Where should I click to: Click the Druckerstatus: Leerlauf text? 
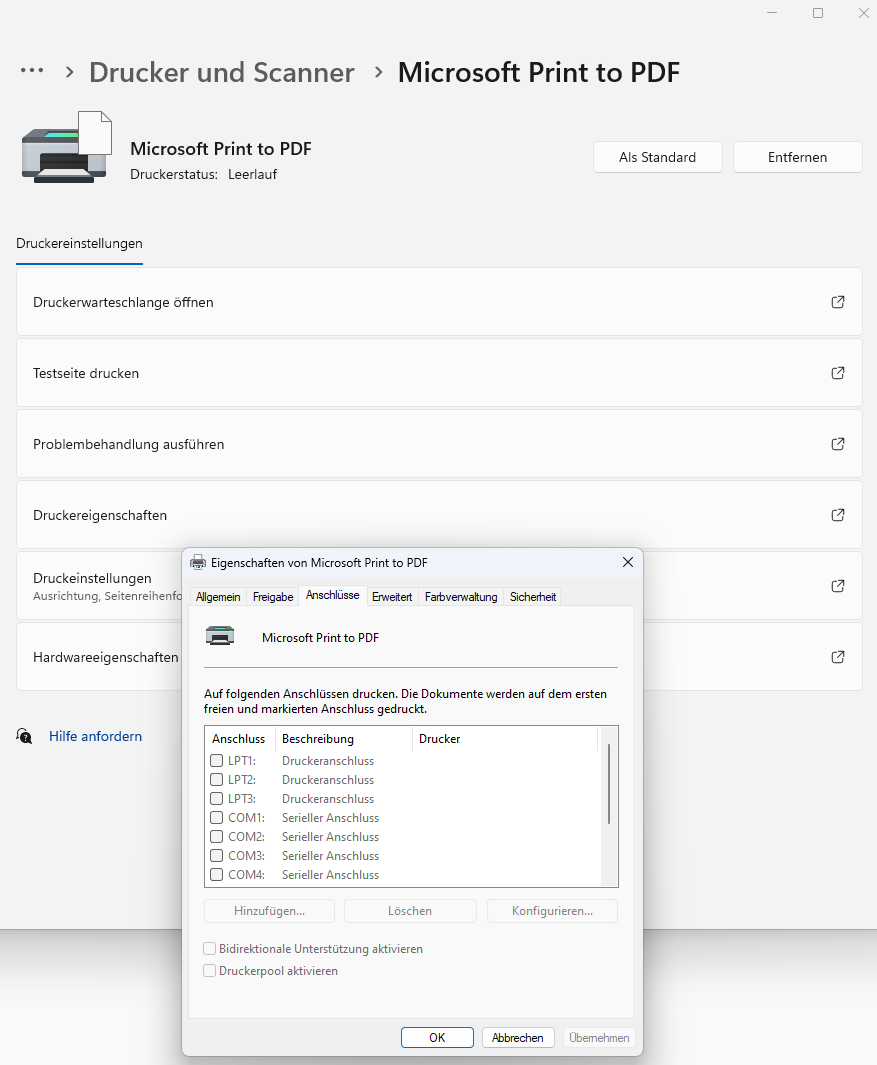[x=204, y=175]
